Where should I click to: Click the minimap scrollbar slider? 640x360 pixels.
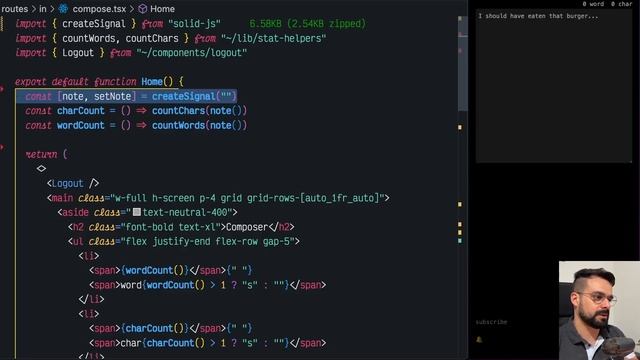pyautogui.click(x=462, y=63)
